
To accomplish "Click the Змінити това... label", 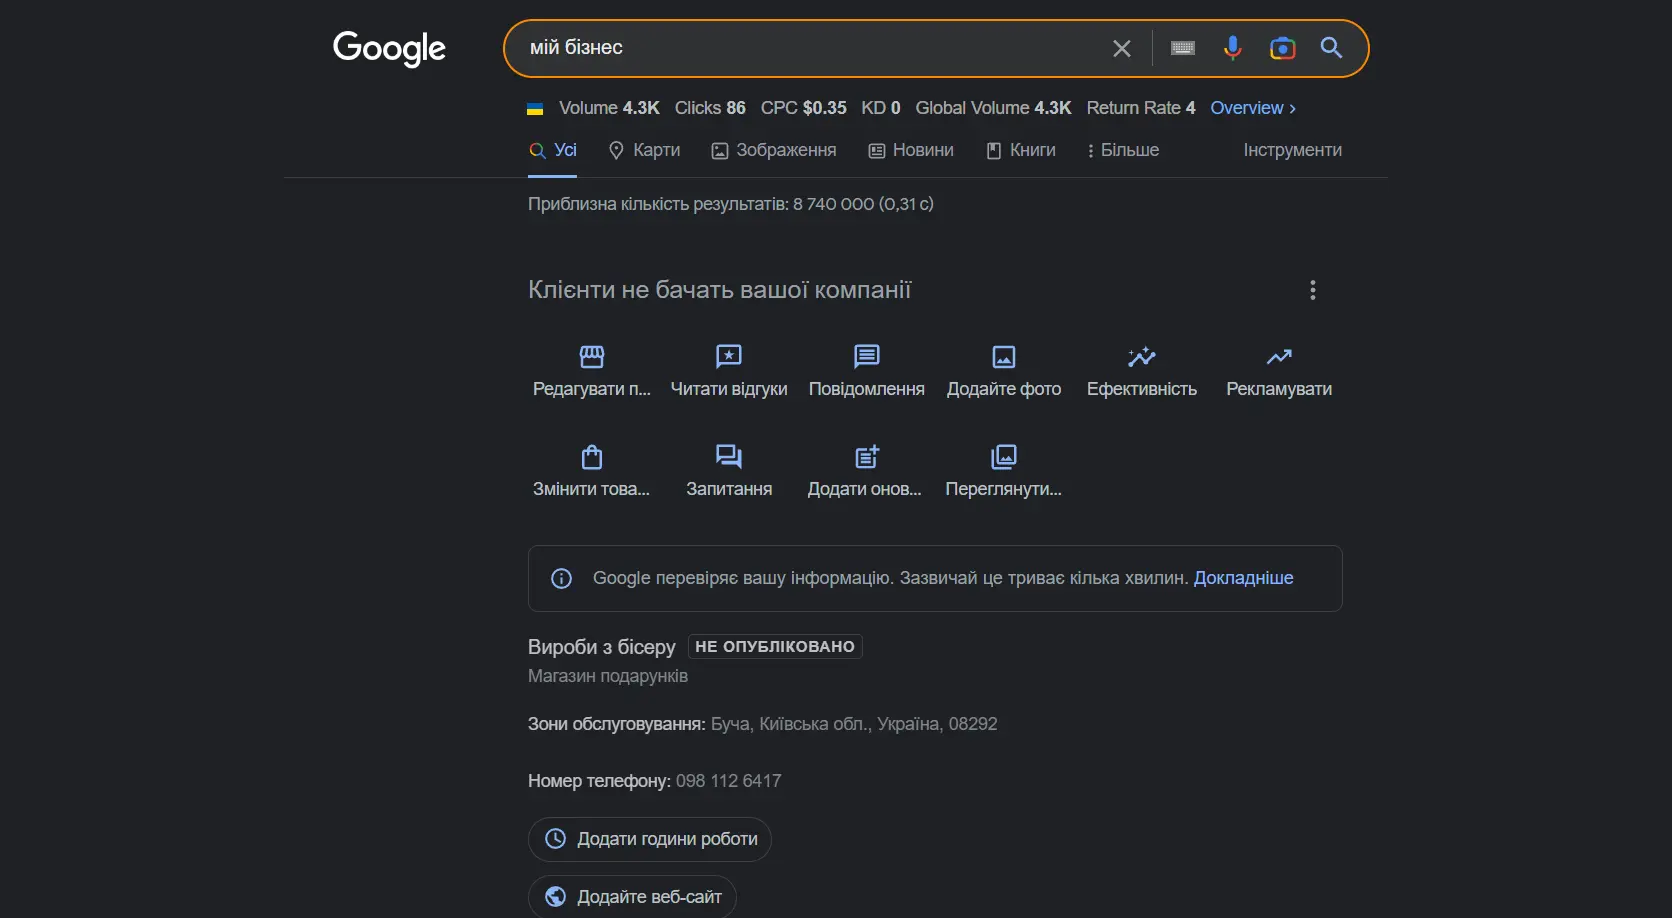I will (x=592, y=489).
